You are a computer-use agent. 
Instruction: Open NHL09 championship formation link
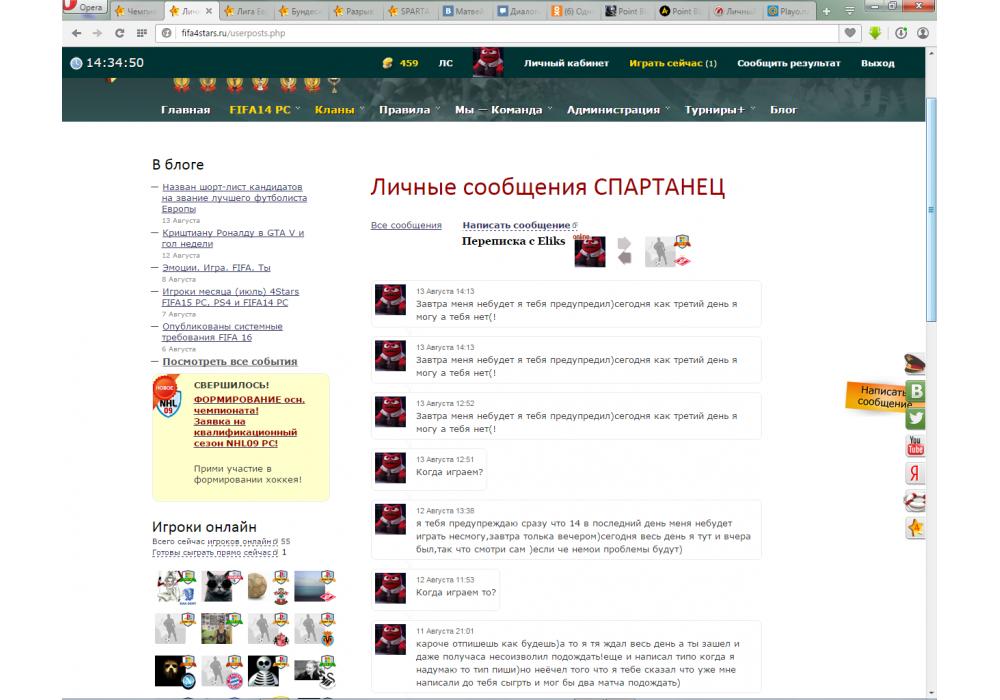(x=249, y=421)
